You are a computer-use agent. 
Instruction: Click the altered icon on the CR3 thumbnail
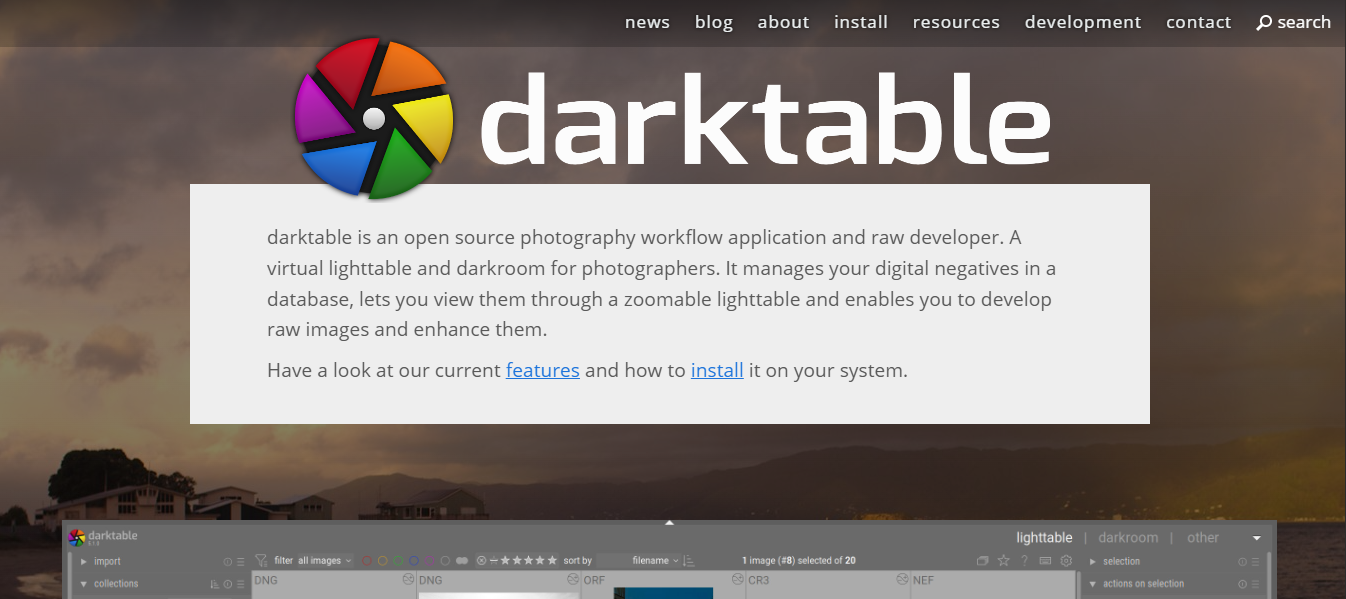pyautogui.click(x=903, y=579)
